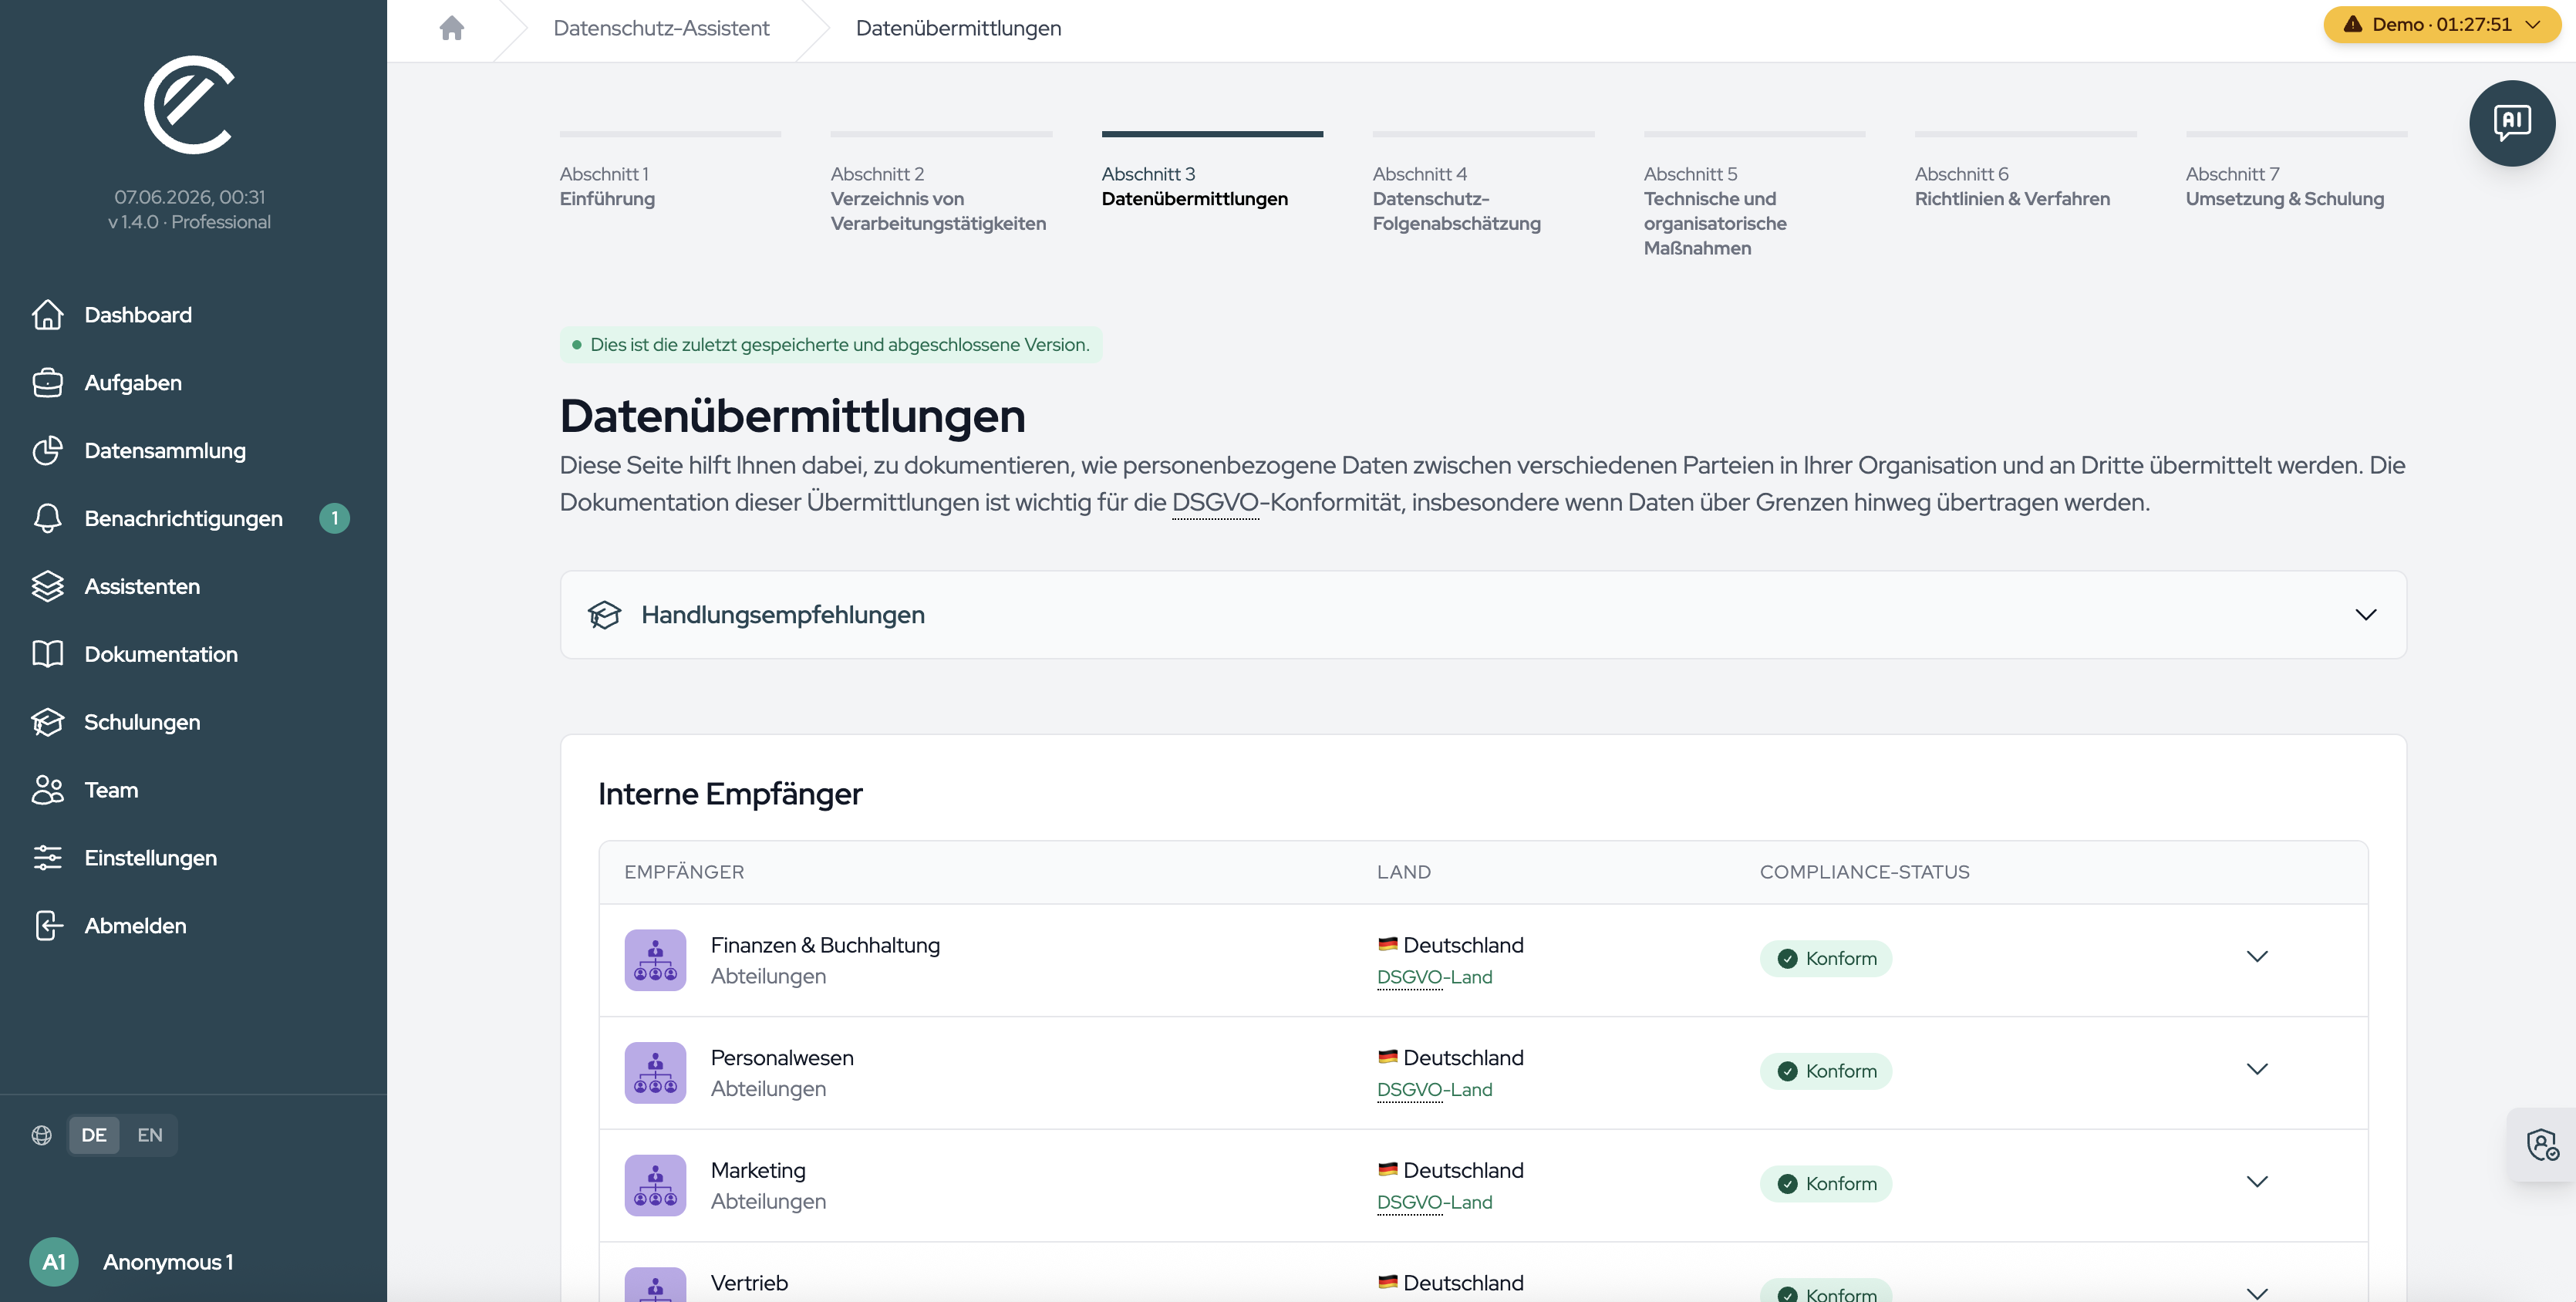Go to Abschnitt 1 Einführung
This screenshot has width=2576, height=1302.
pos(670,171)
